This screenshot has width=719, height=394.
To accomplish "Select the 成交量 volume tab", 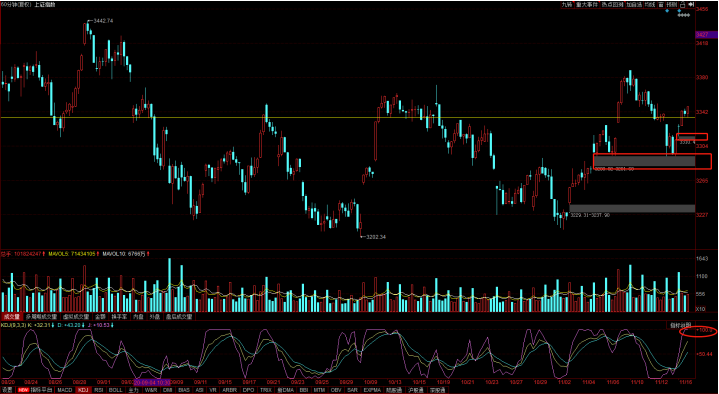I will 11,316.
